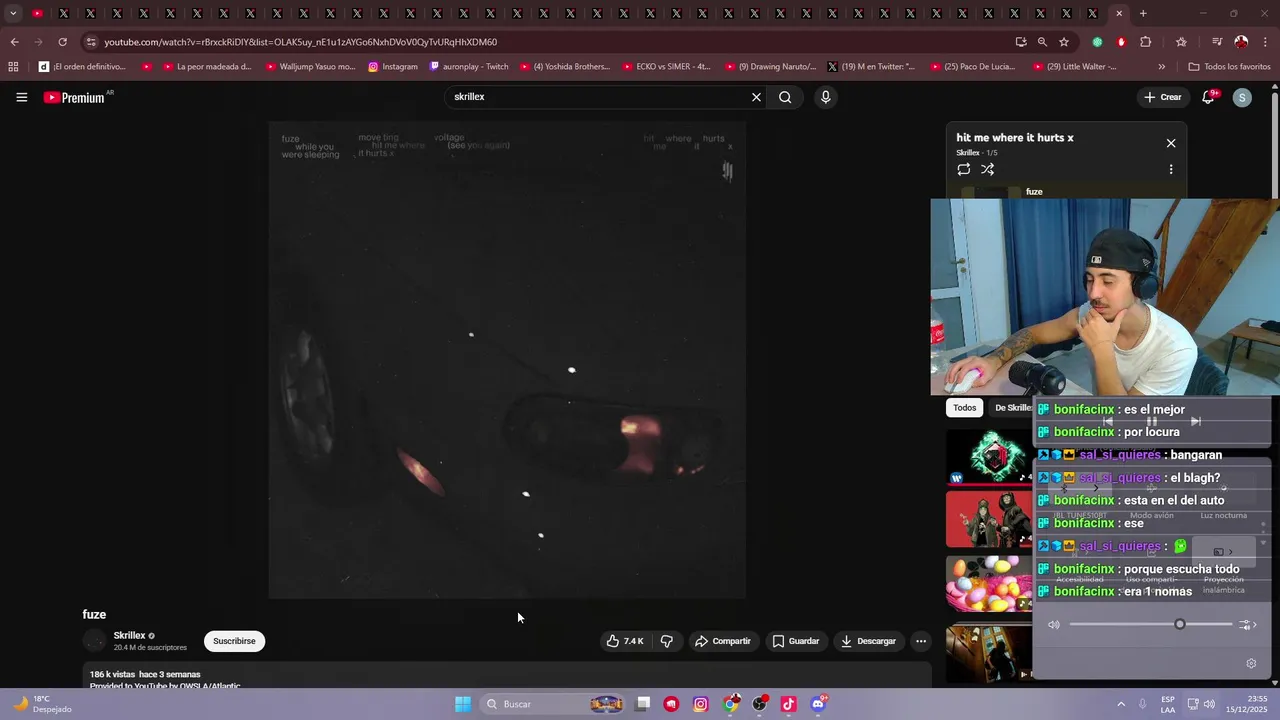The image size is (1280, 720).
Task: Open the auronplay - Twitch bookmark
Action: pyautogui.click(x=468, y=67)
